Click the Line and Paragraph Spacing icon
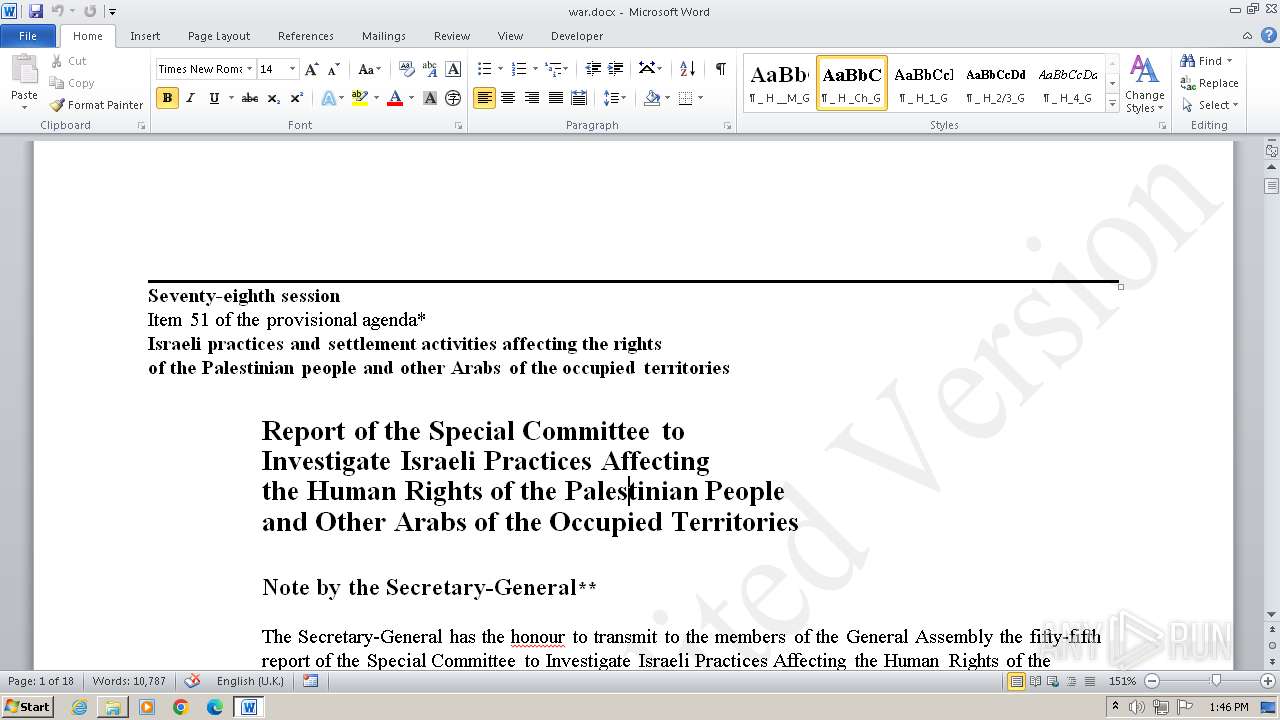Viewport: 1280px width, 720px height. (610, 98)
